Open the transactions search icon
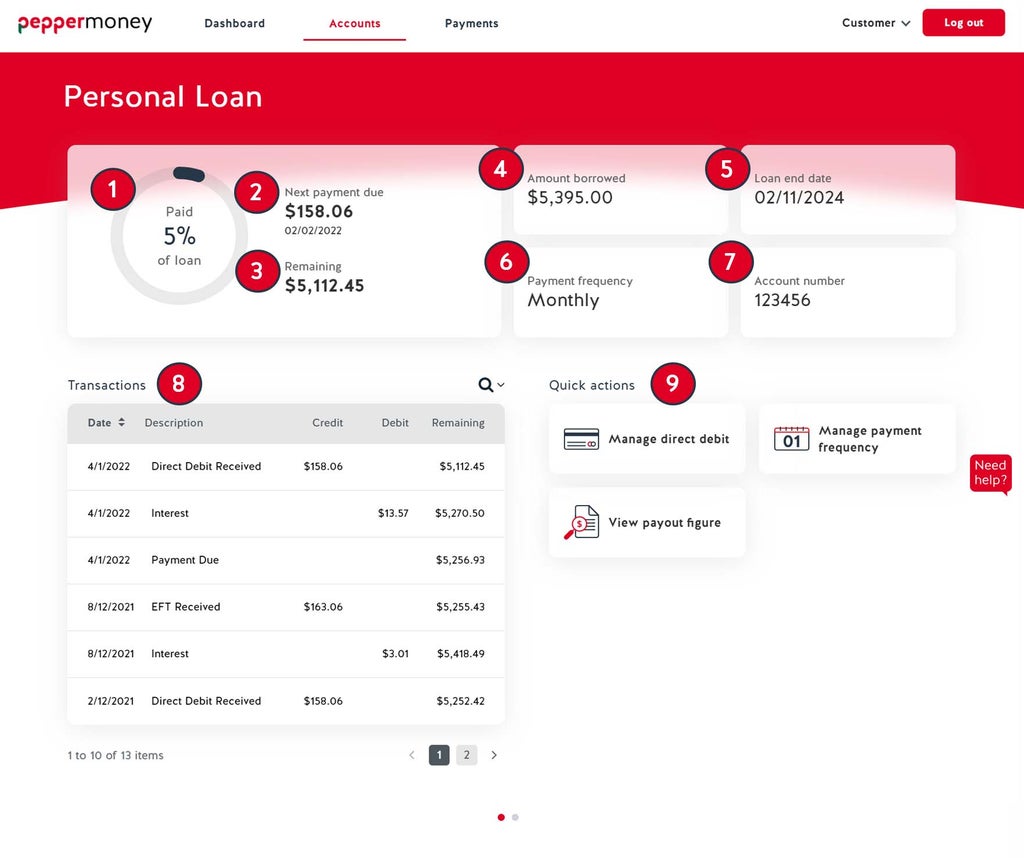The width and height of the screenshot is (1024, 858). pos(486,384)
